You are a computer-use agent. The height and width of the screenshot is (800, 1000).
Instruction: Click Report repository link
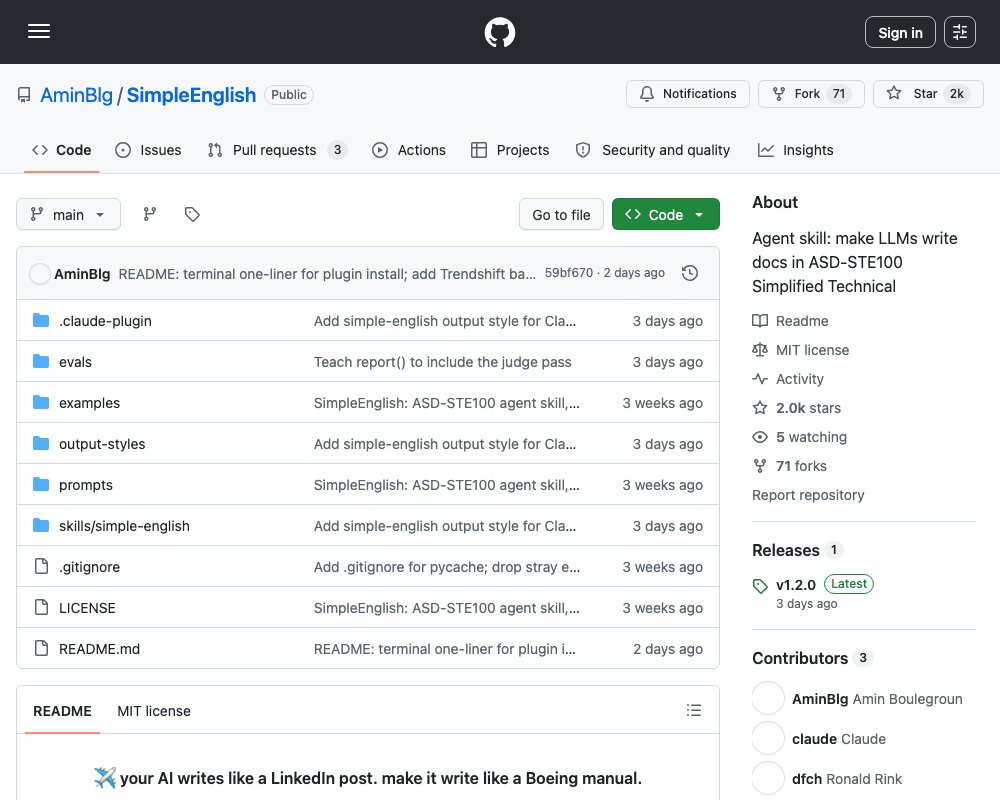808,495
